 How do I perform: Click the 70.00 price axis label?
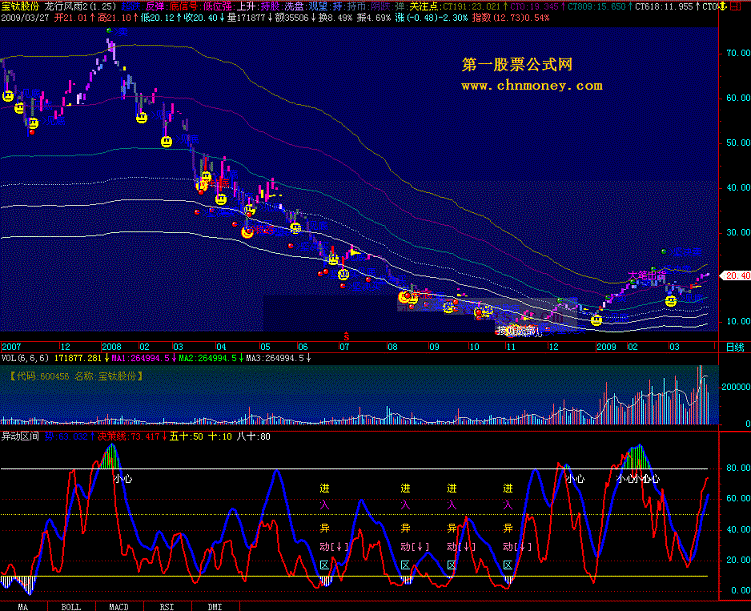[738, 53]
